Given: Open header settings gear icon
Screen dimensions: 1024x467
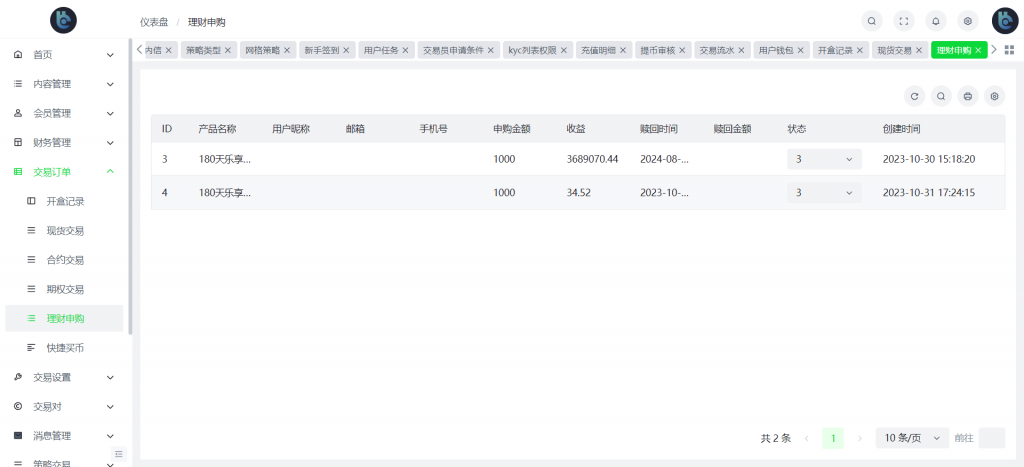Looking at the screenshot, I should tap(968, 22).
